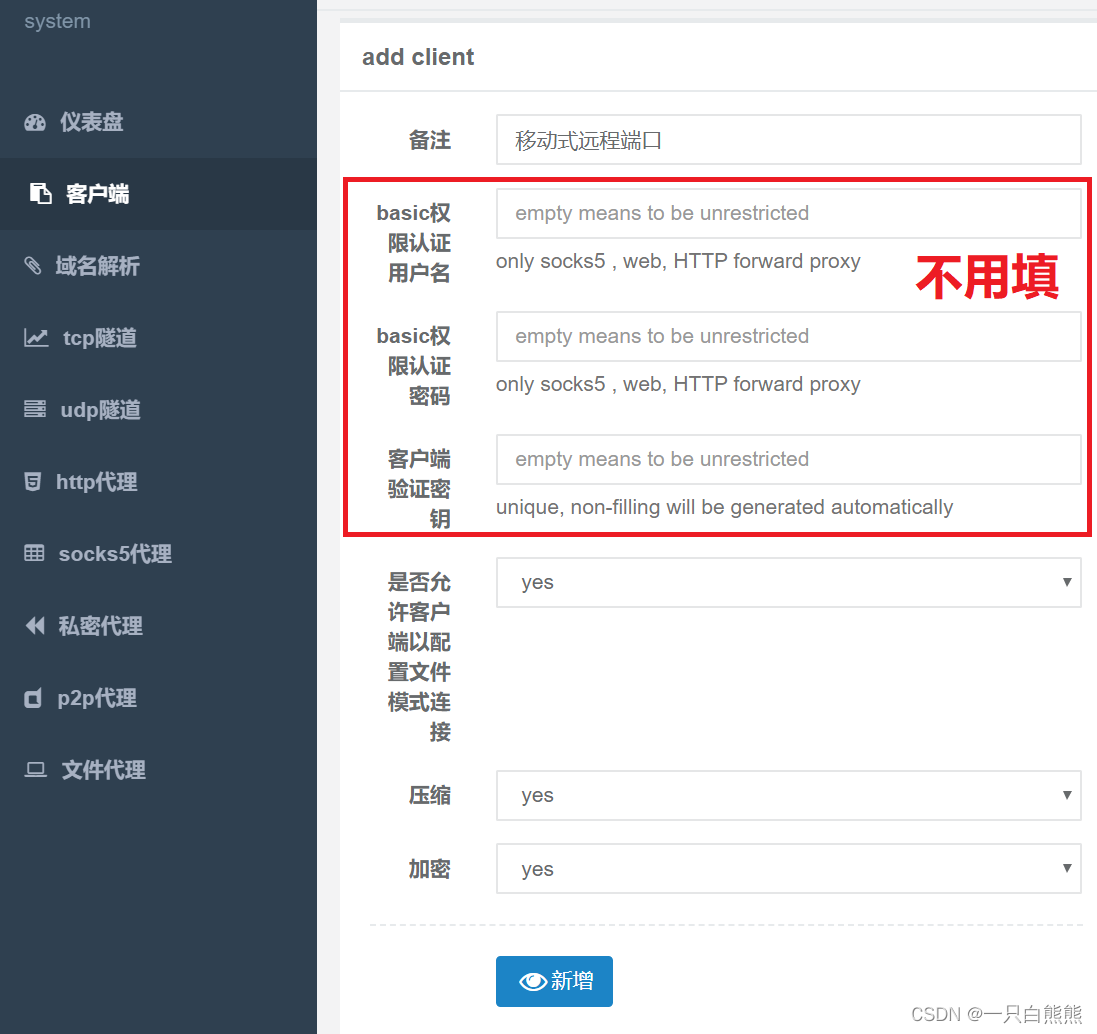Click the server icon beside udp隧道
Viewport: 1097px width, 1034px height.
(35, 409)
